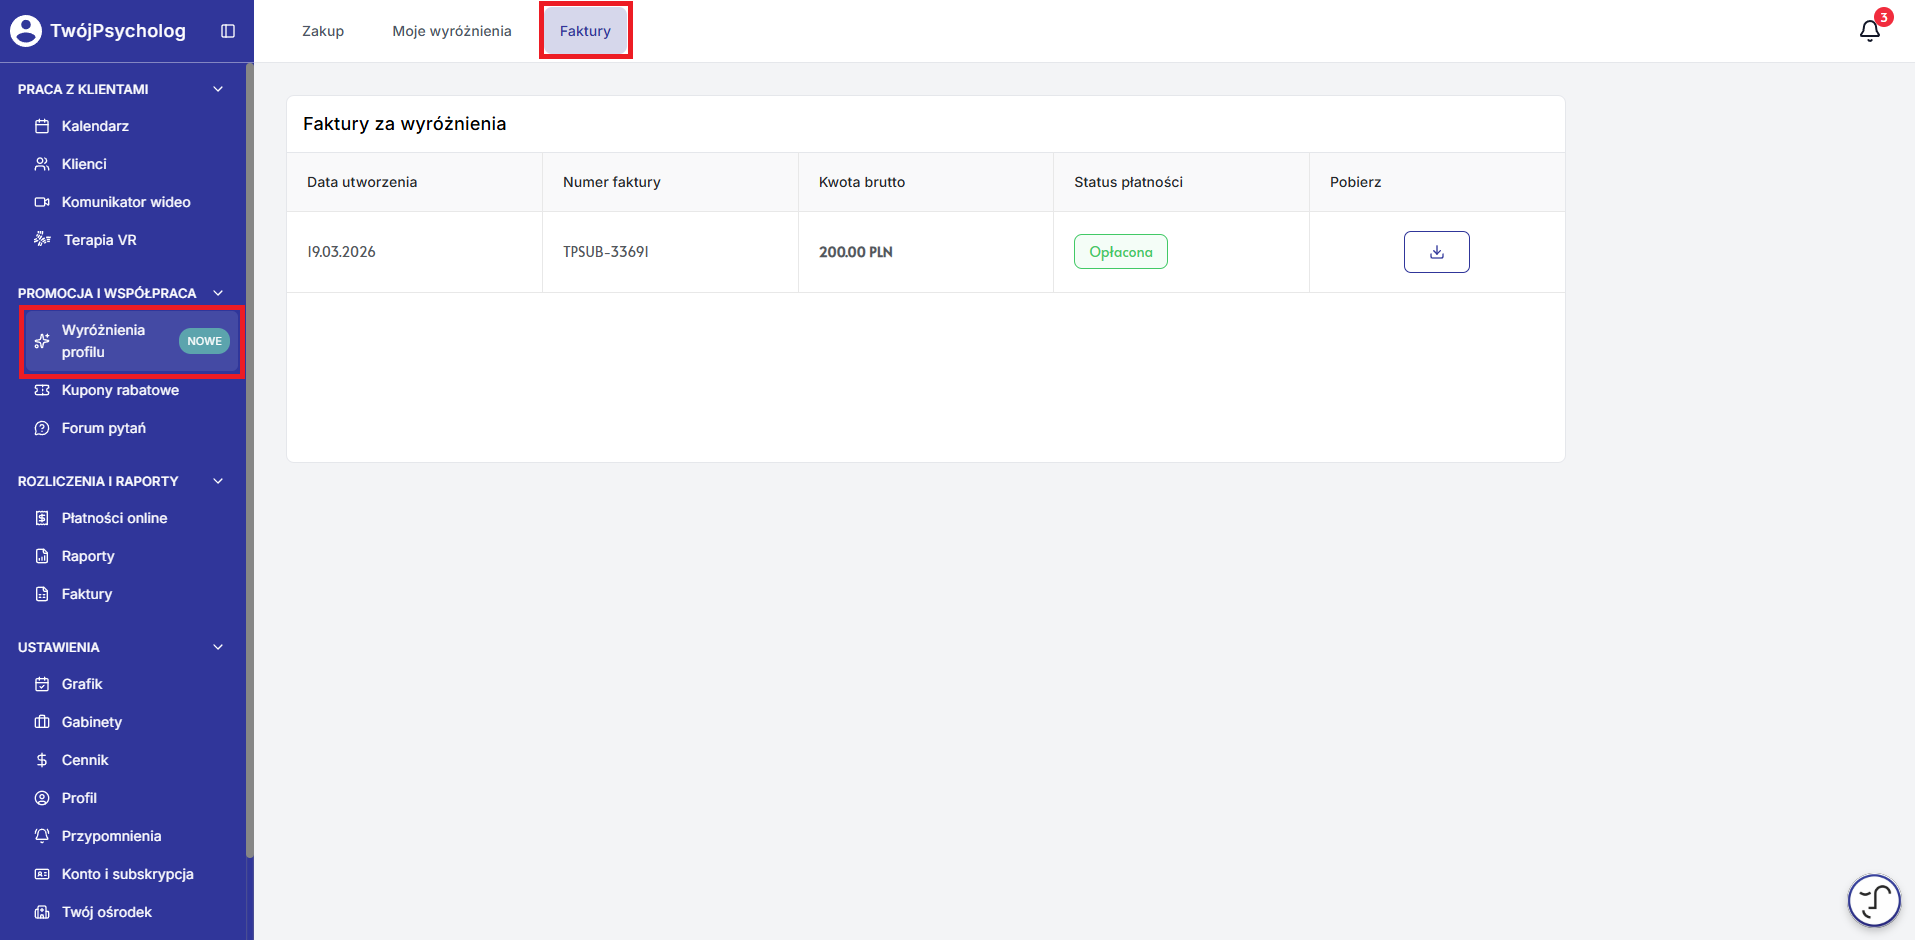
Task: Open Twój ośrodek page
Action: coord(107,912)
